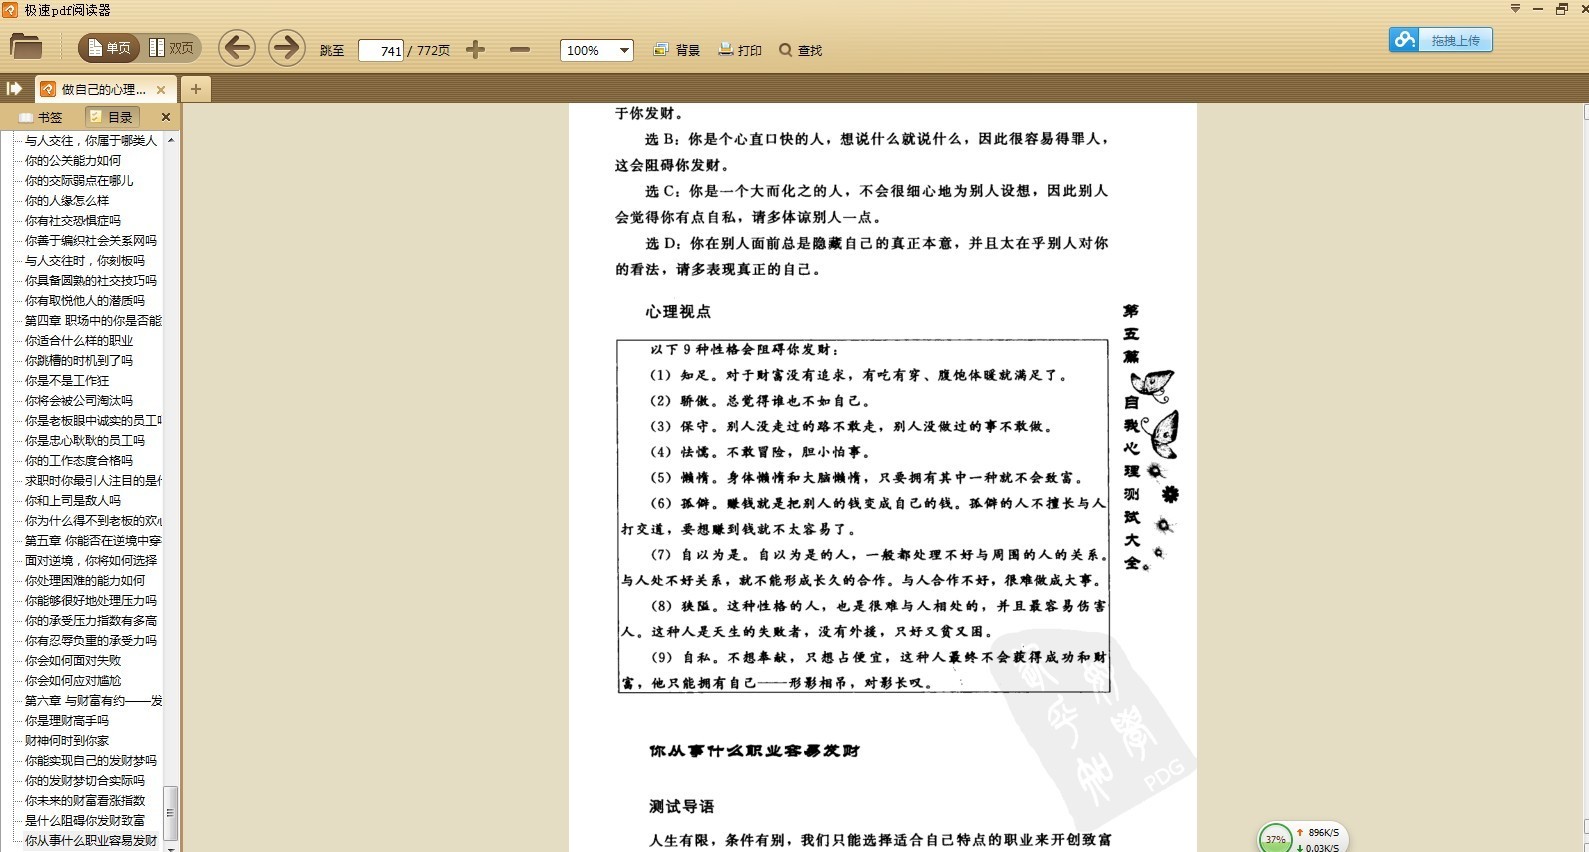Open 你是不是工作狂 in the contents list

click(67, 380)
